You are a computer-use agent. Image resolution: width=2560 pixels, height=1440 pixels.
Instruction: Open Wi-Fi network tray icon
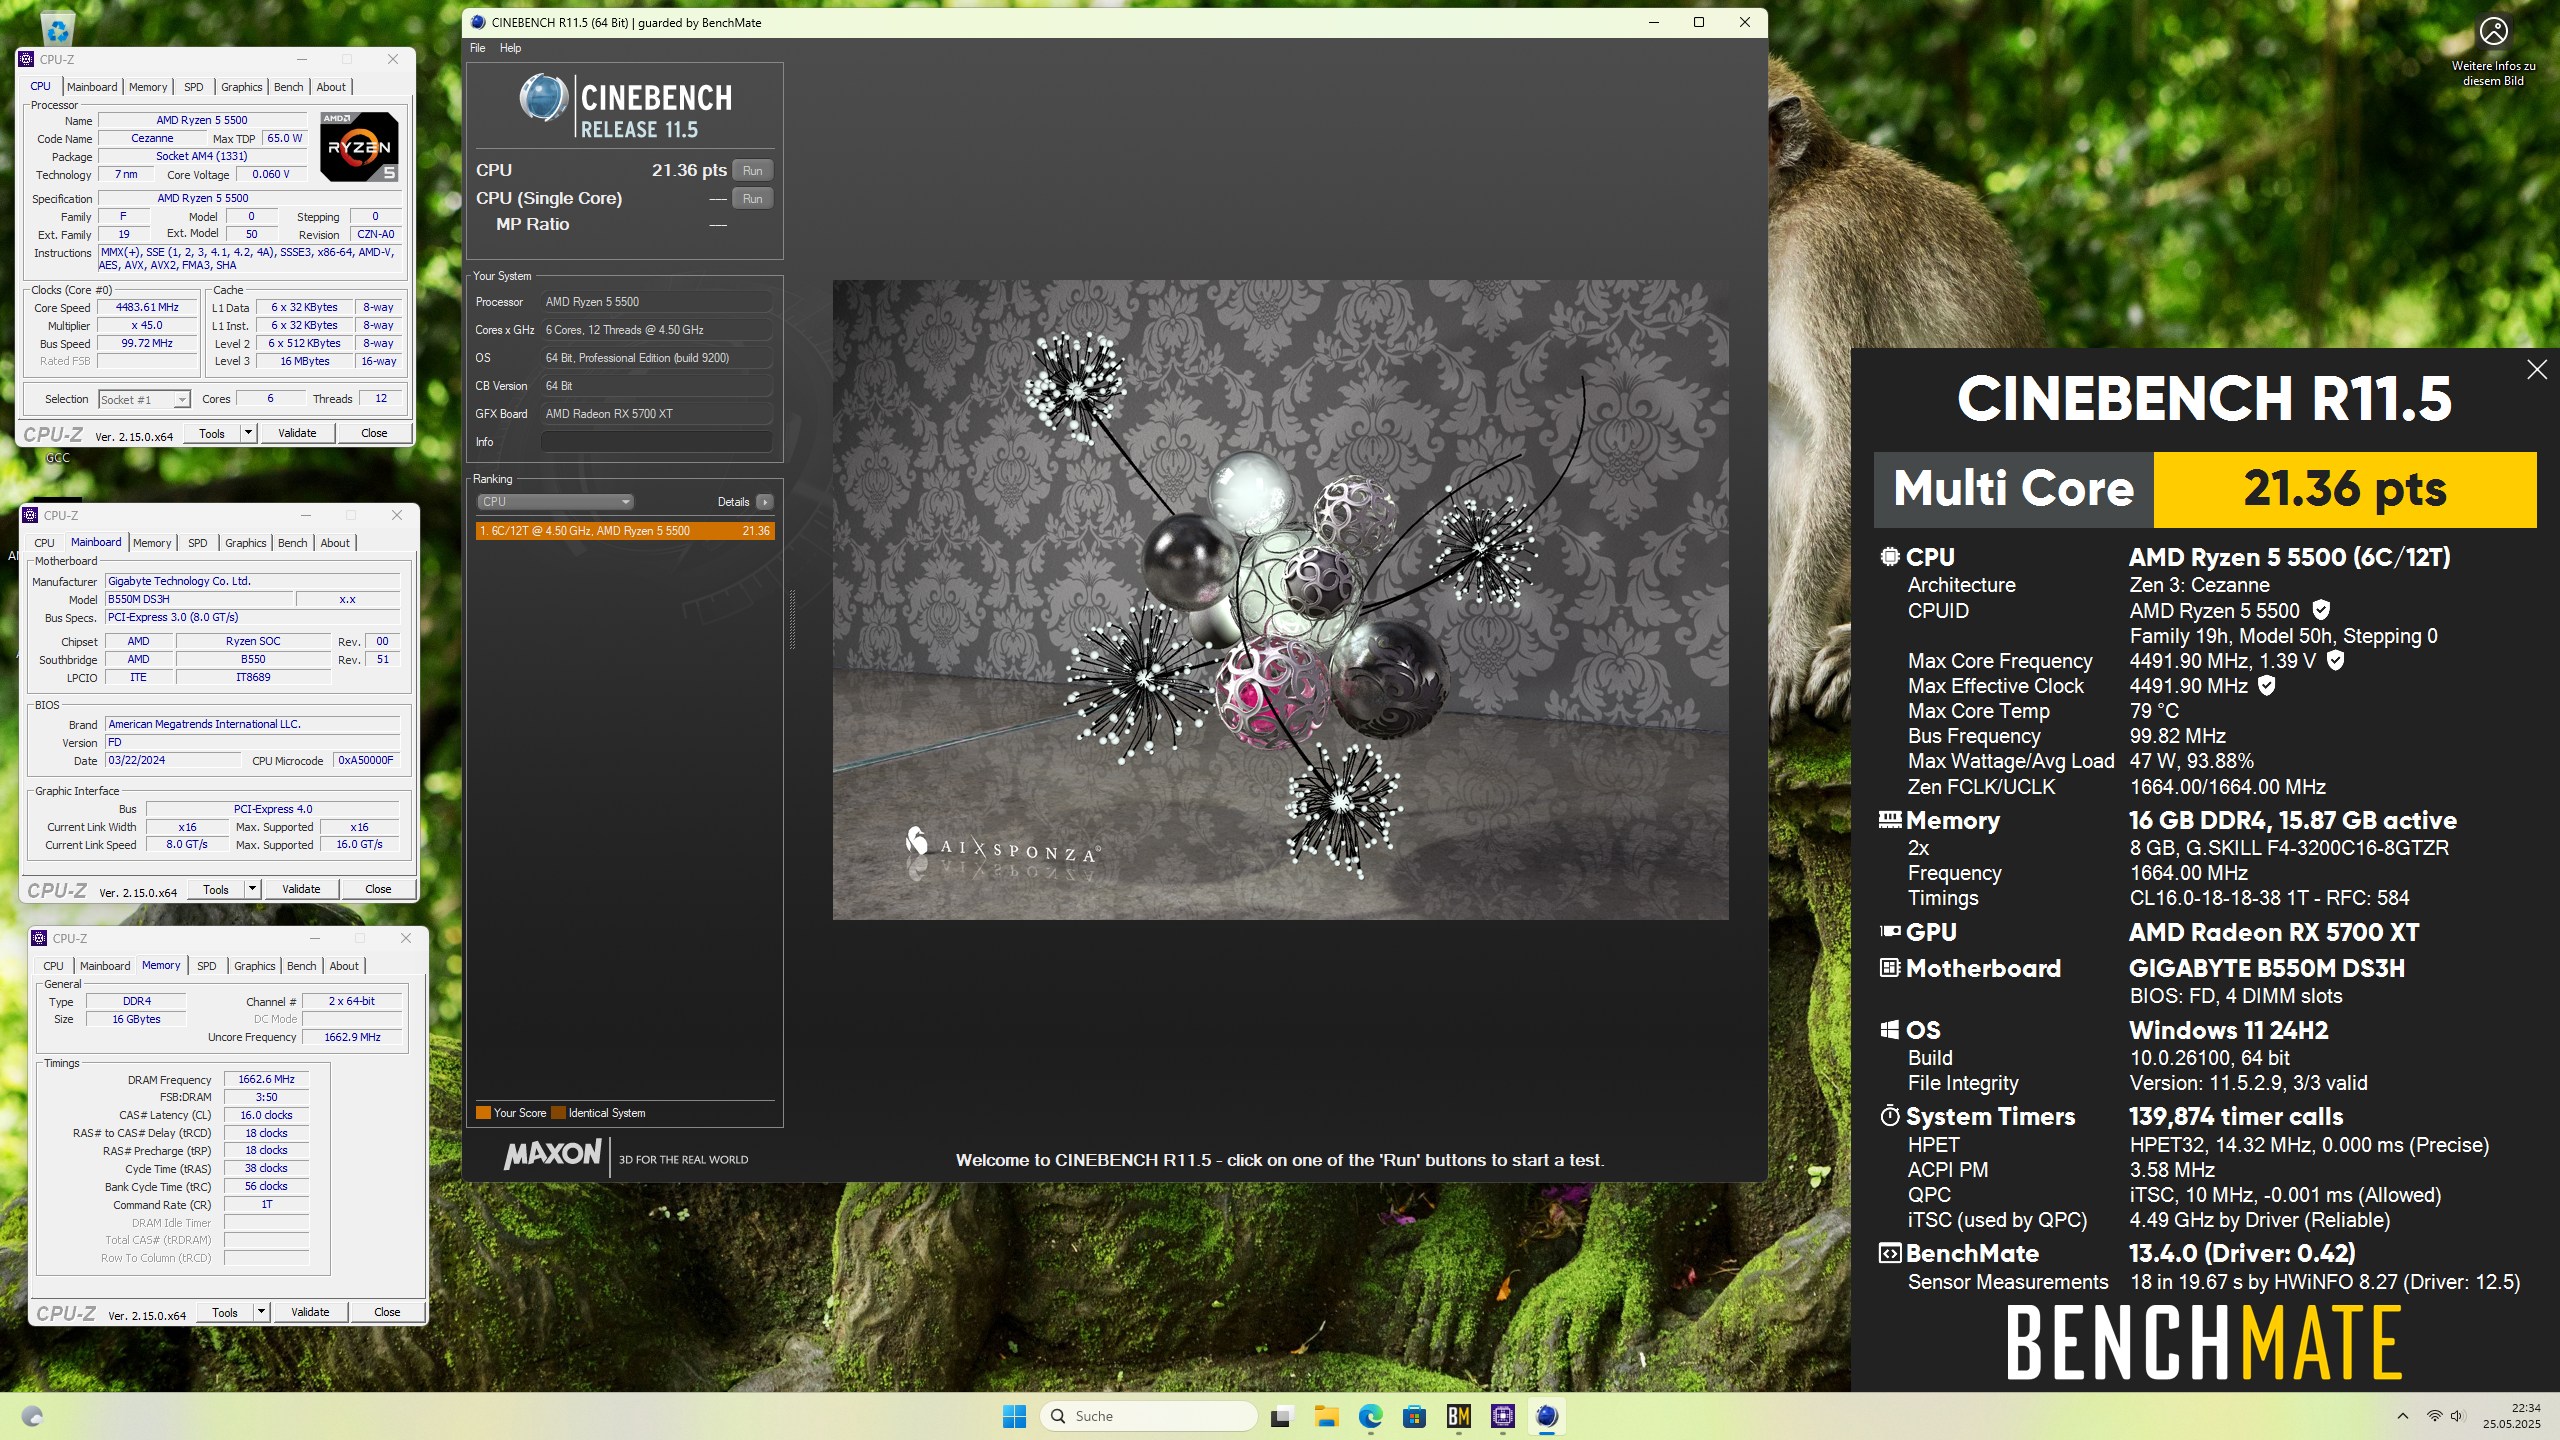point(2434,1416)
